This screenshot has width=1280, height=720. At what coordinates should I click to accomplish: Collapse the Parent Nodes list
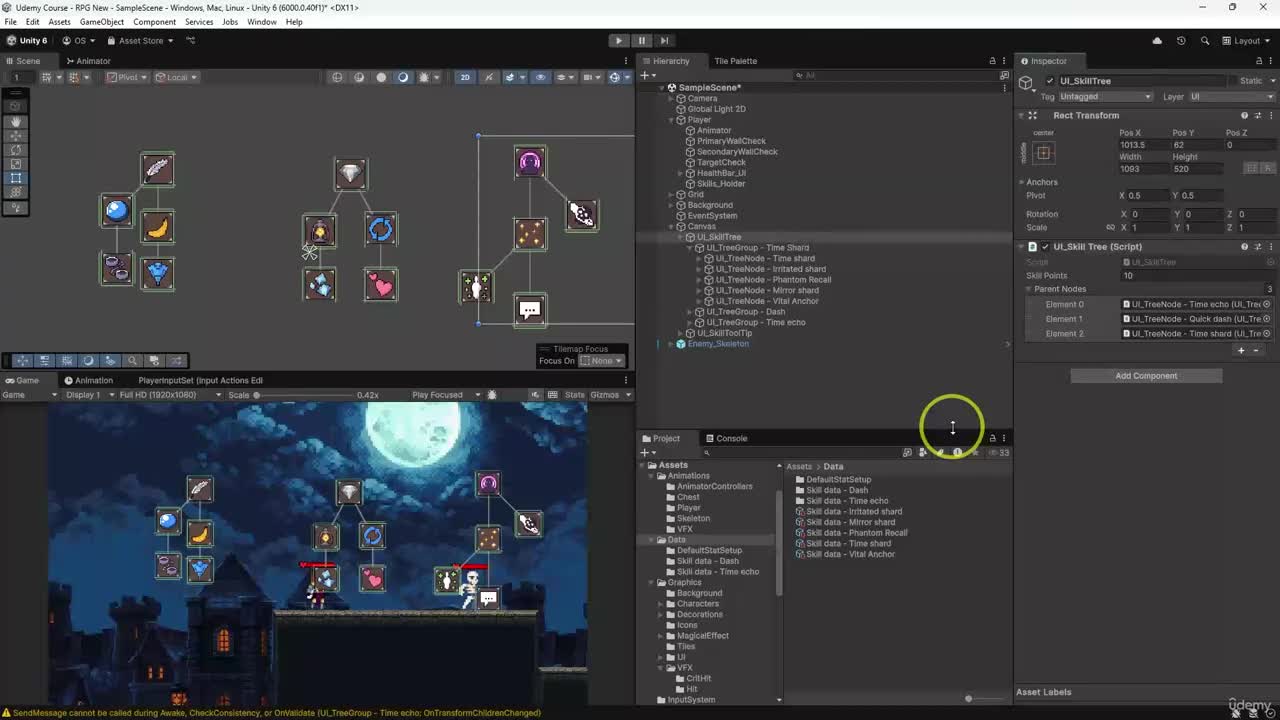[x=1027, y=289]
